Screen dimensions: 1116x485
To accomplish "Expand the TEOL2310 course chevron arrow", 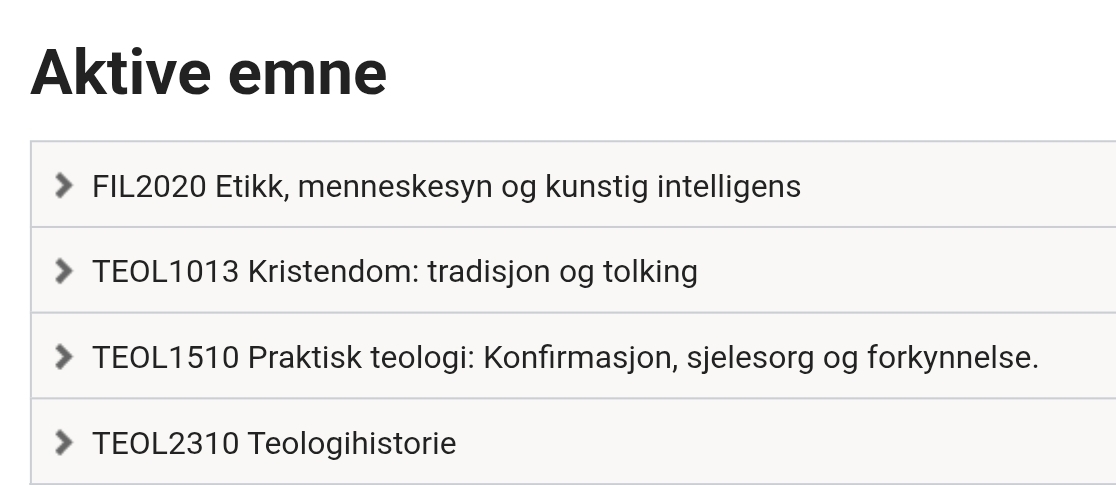I will 64,442.
